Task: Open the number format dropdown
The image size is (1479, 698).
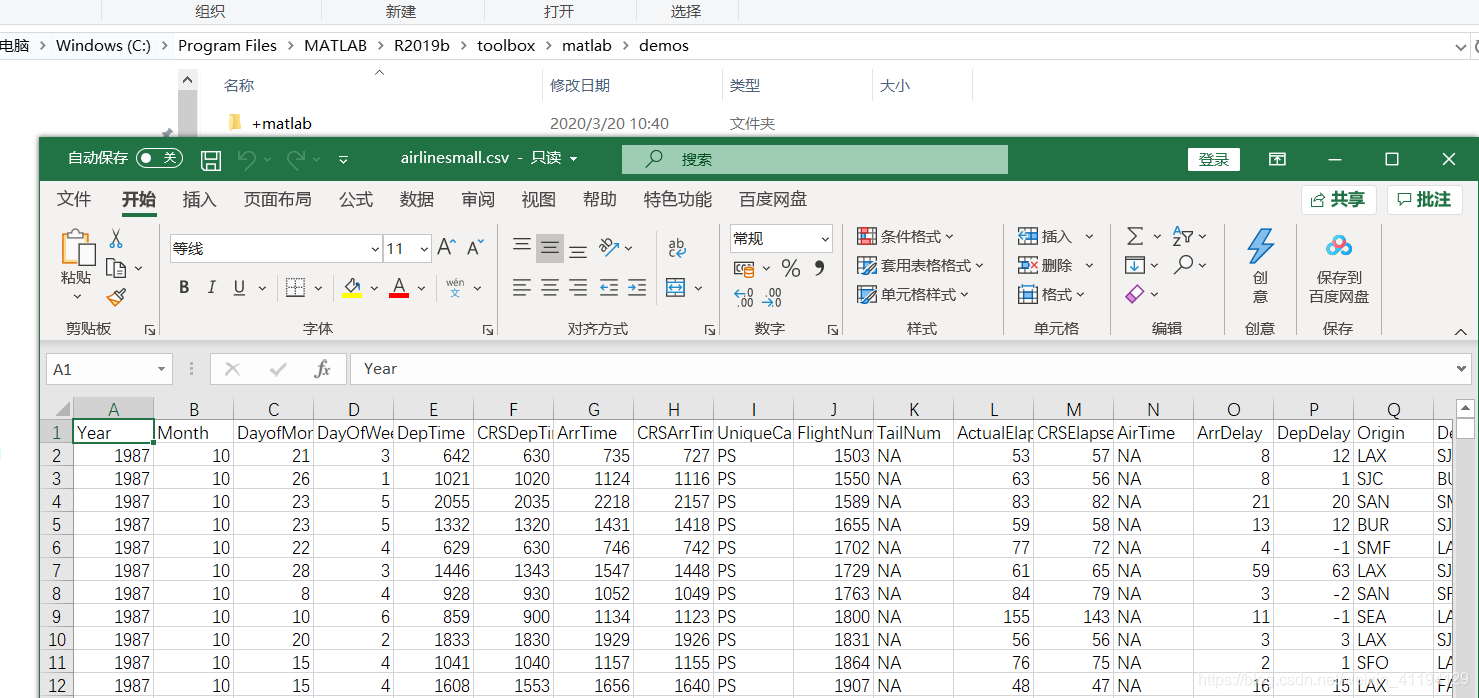Action: coord(825,238)
